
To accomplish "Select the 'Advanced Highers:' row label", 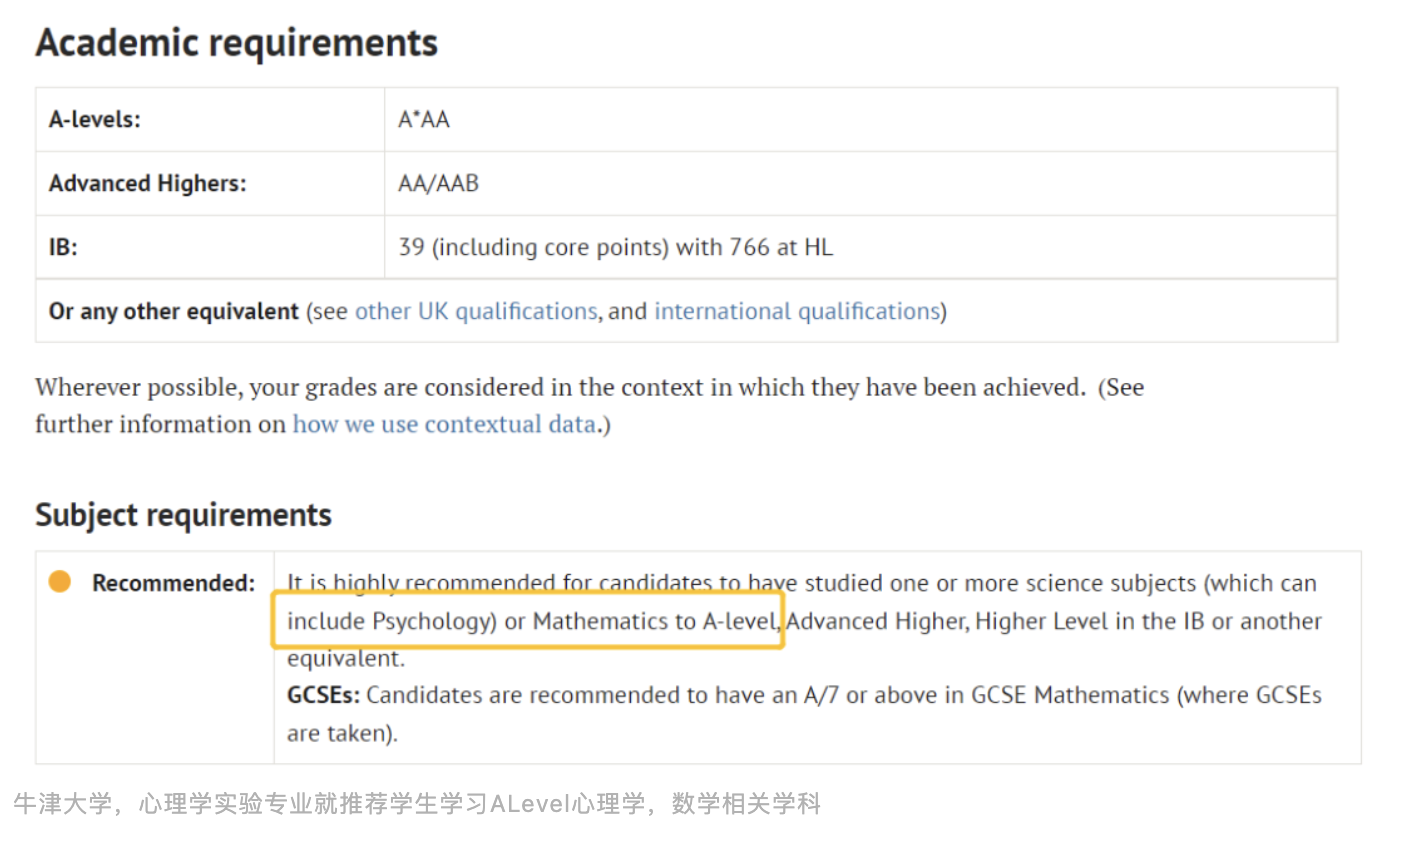I will tap(147, 183).
